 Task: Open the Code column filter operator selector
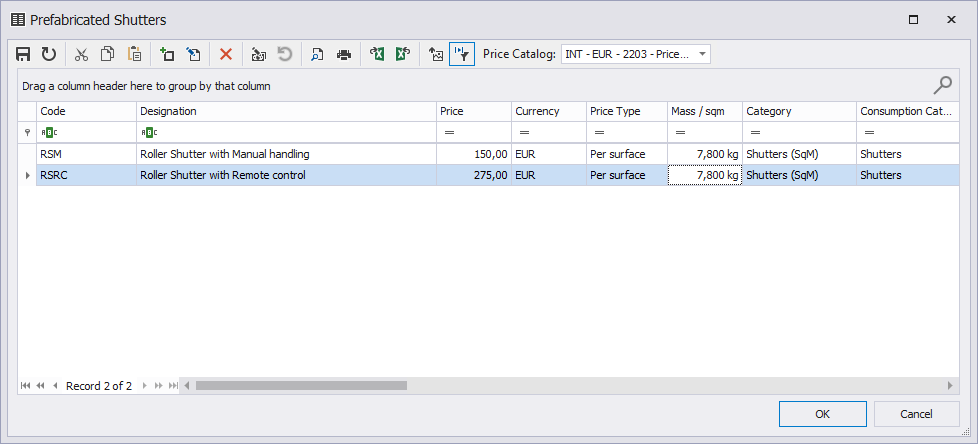pos(48,132)
